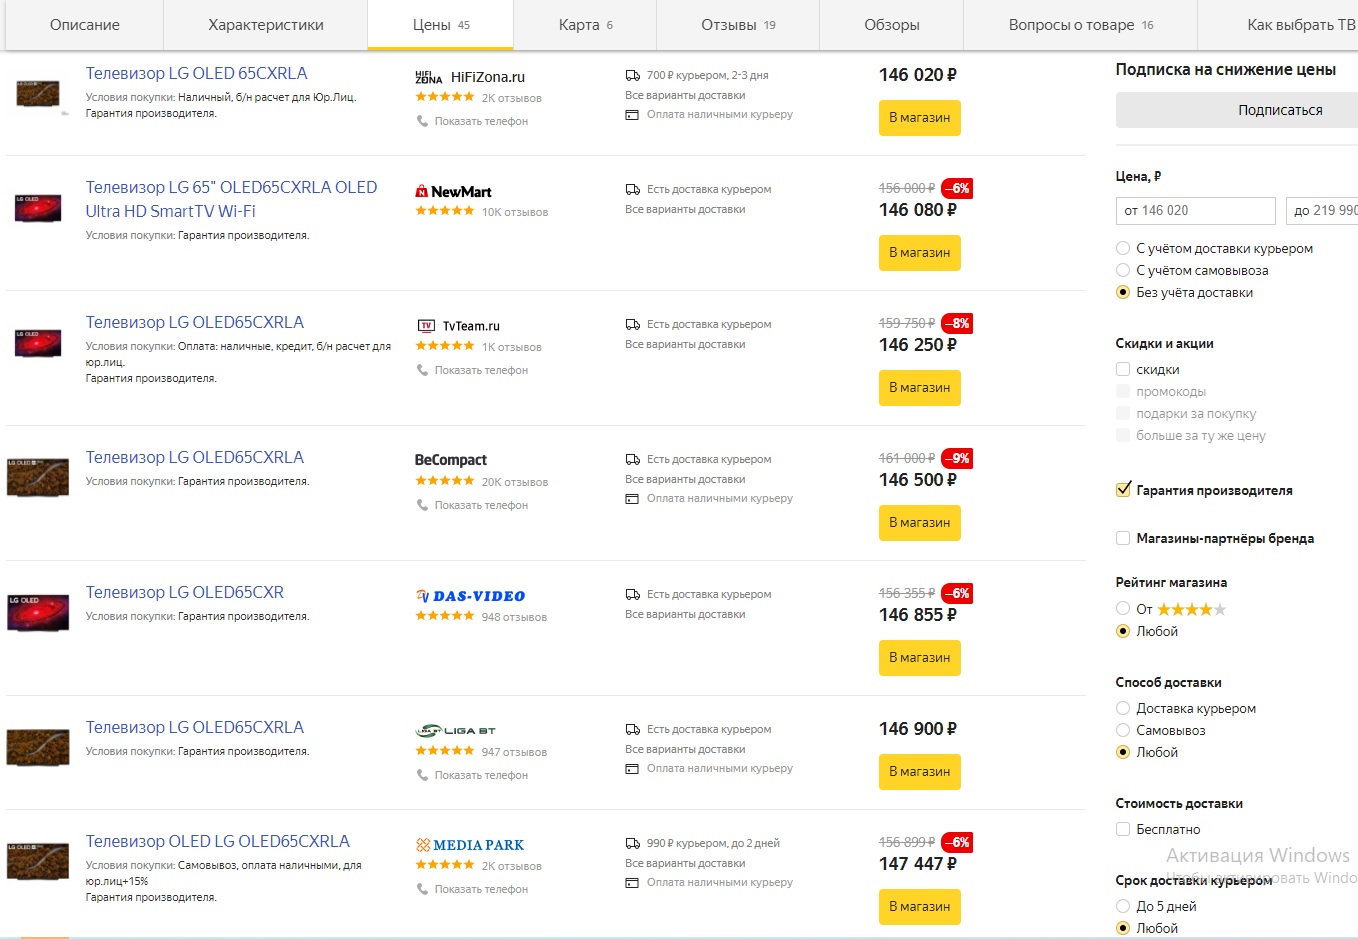Click the LIGA BT store logo
Image resolution: width=1358 pixels, height=939 pixels.
point(455,730)
